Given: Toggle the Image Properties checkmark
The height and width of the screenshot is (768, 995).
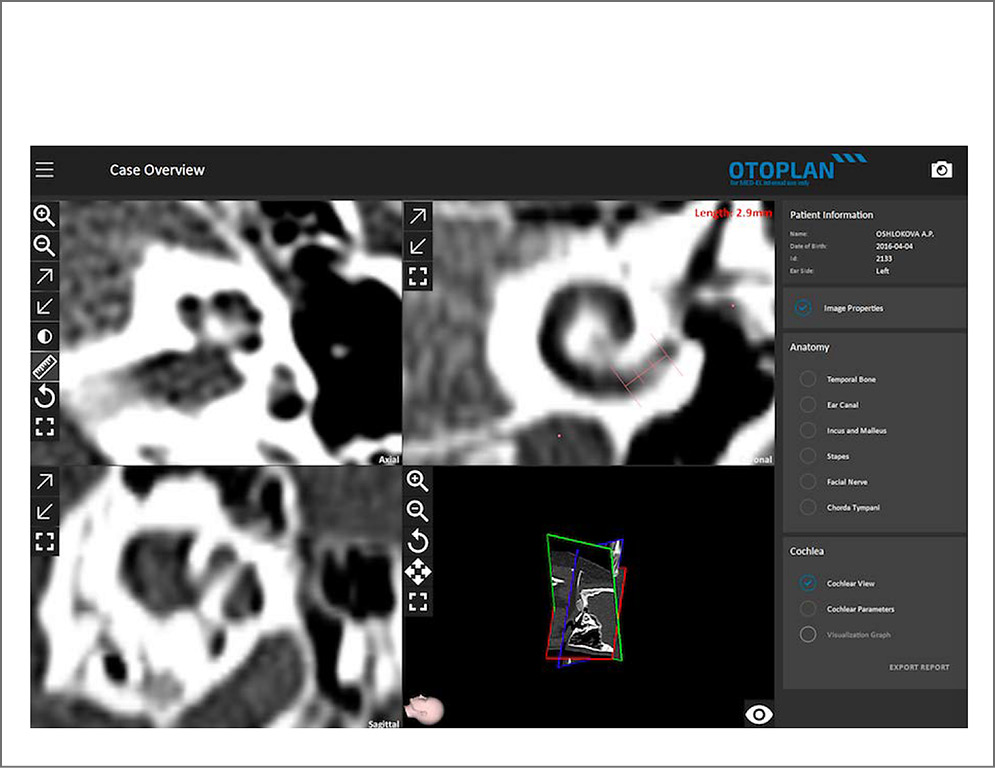Looking at the screenshot, I should pos(803,308).
